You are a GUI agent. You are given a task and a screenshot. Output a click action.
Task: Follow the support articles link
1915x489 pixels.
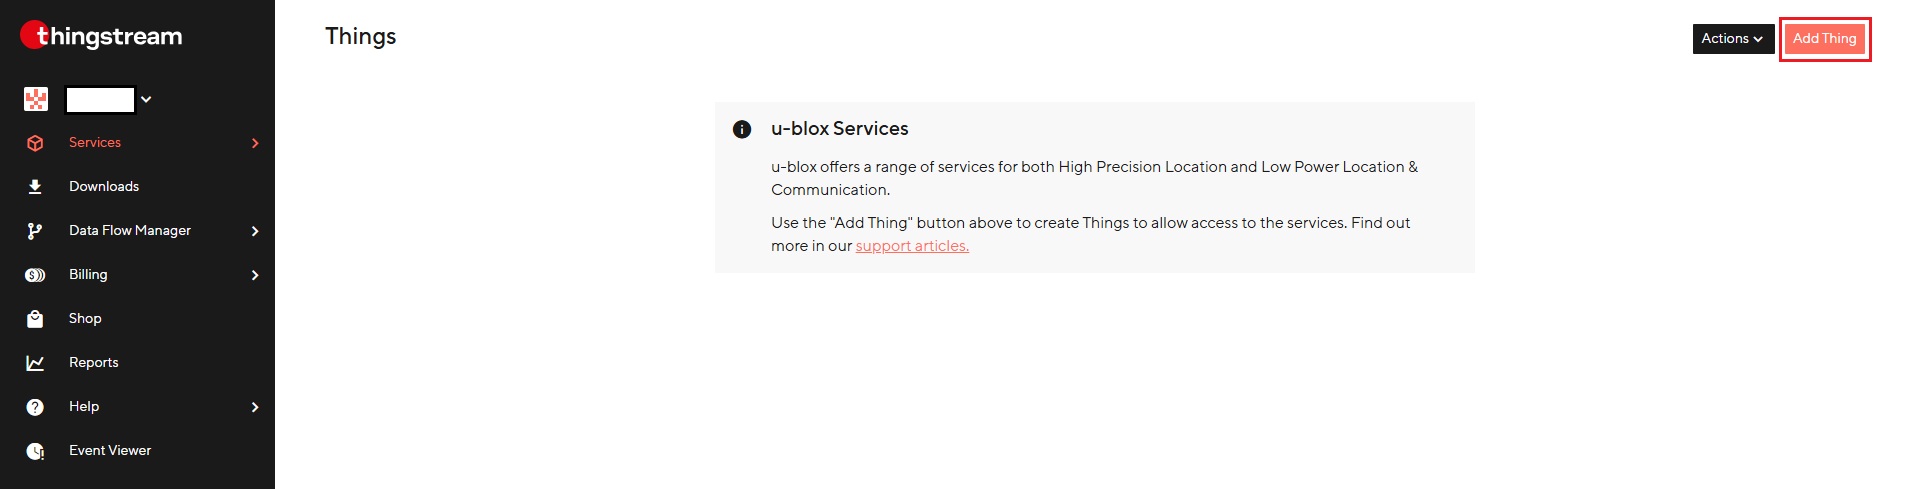[912, 246]
